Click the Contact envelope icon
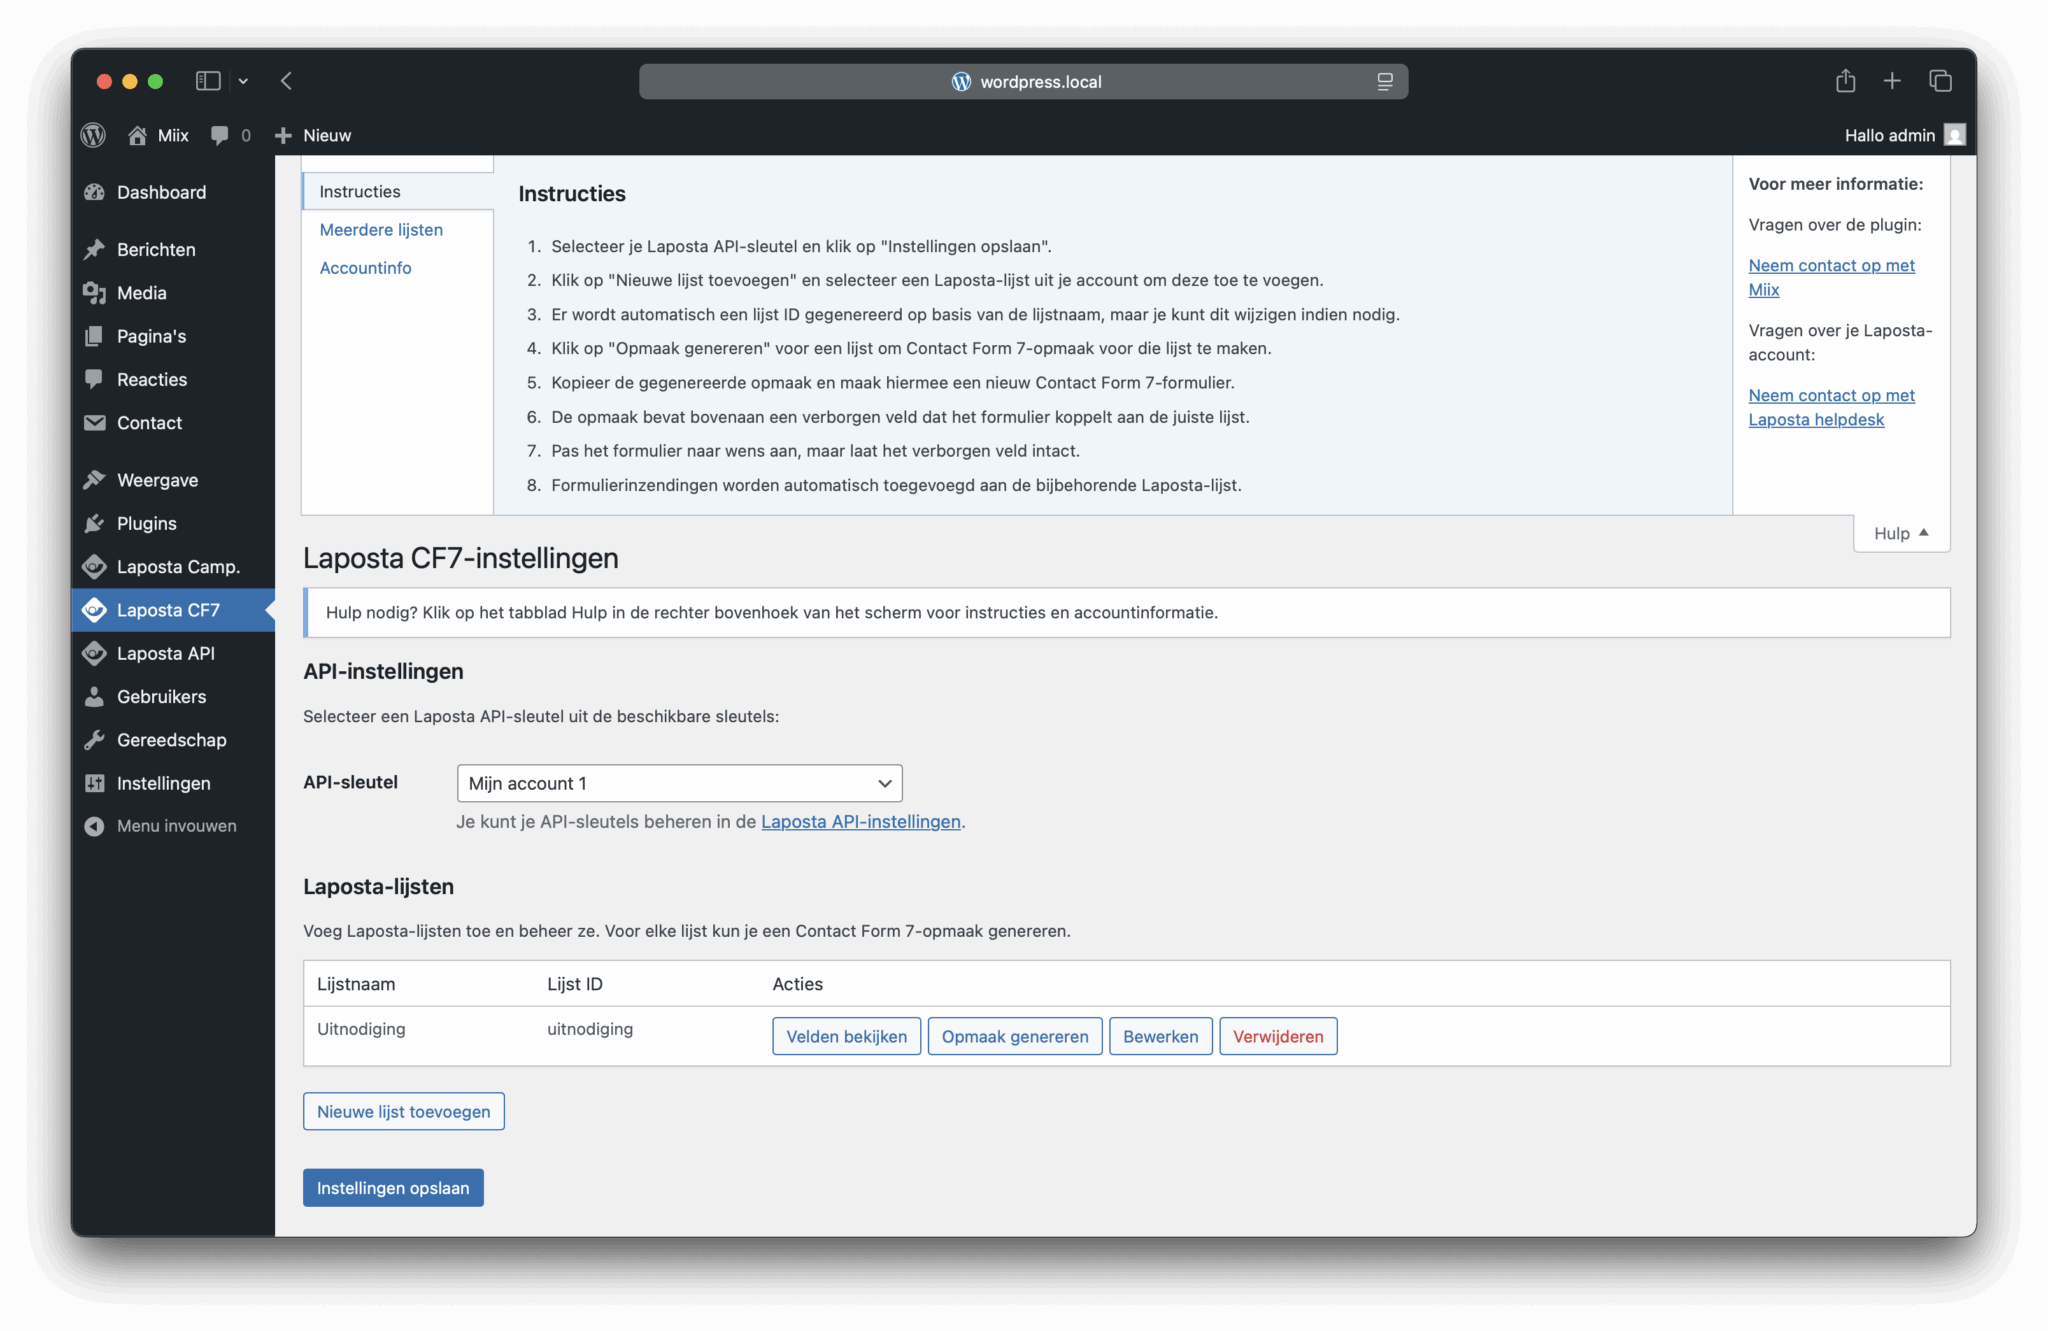Image resolution: width=2048 pixels, height=1331 pixels. 95,423
